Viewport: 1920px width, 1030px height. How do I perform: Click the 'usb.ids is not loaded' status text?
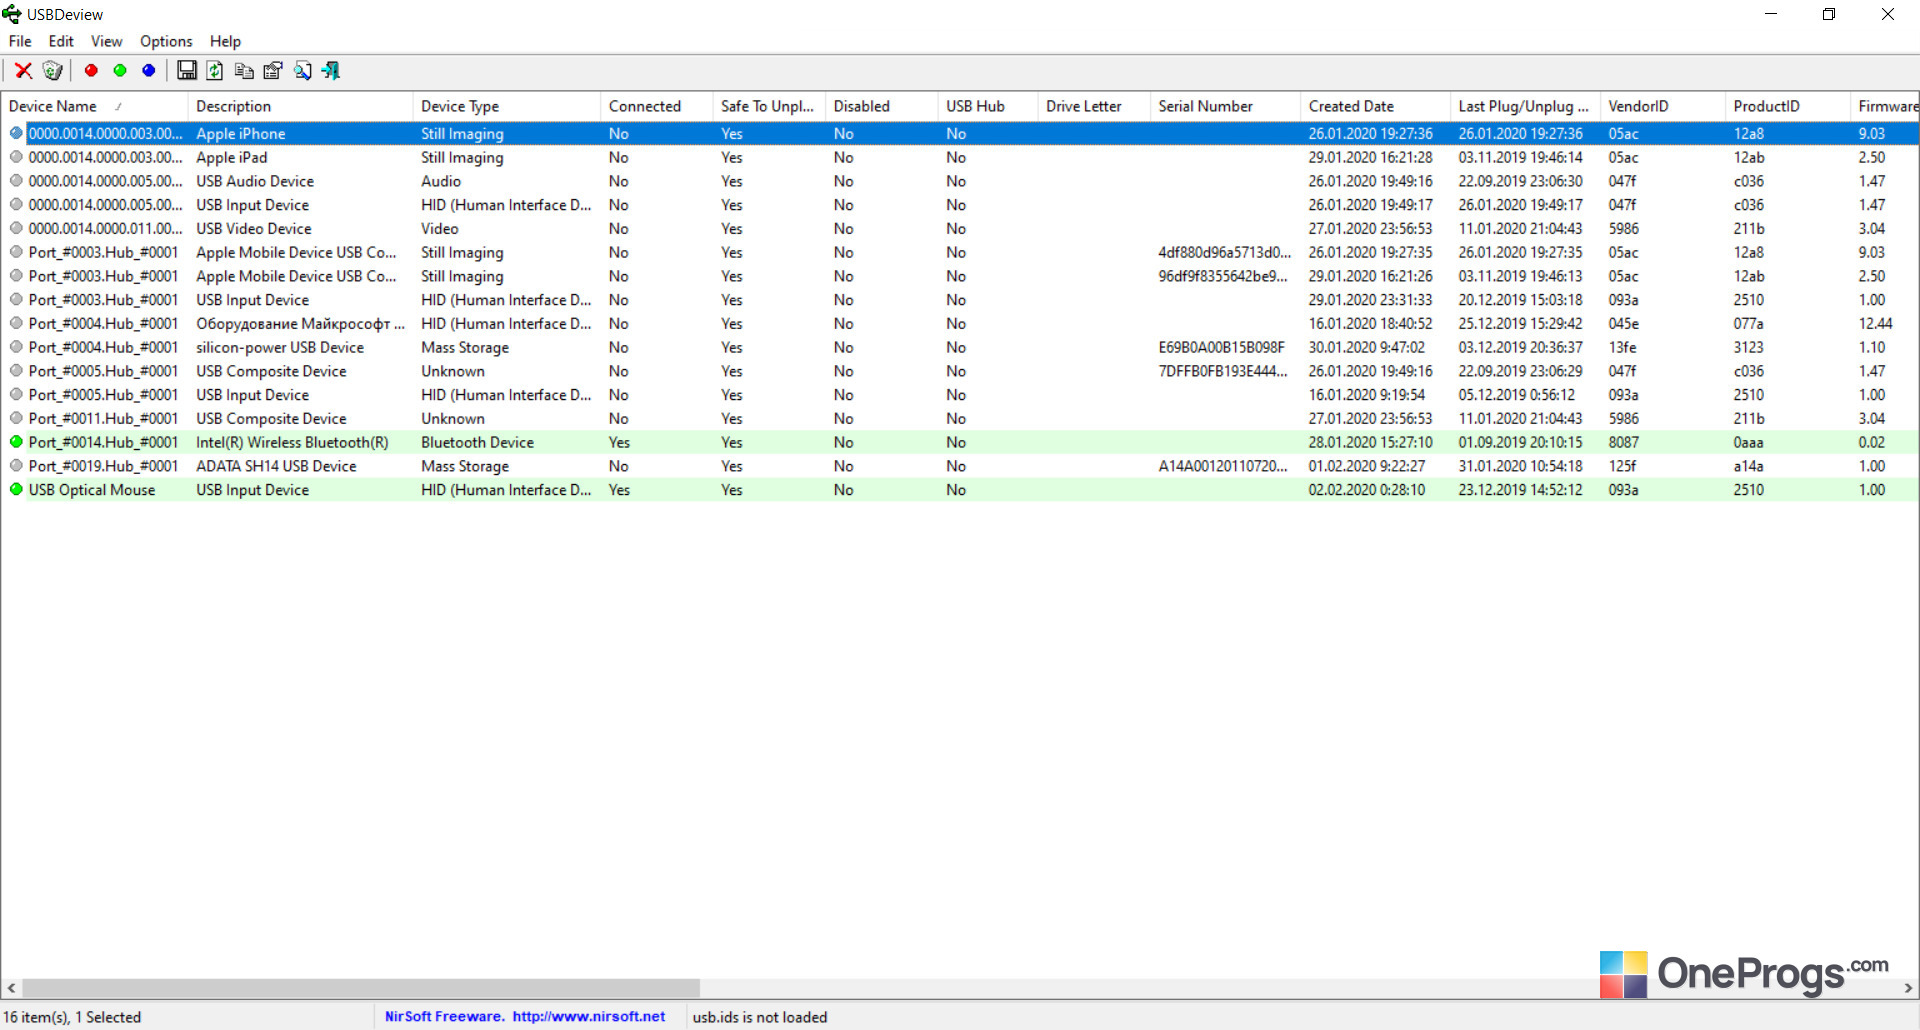[760, 1017]
